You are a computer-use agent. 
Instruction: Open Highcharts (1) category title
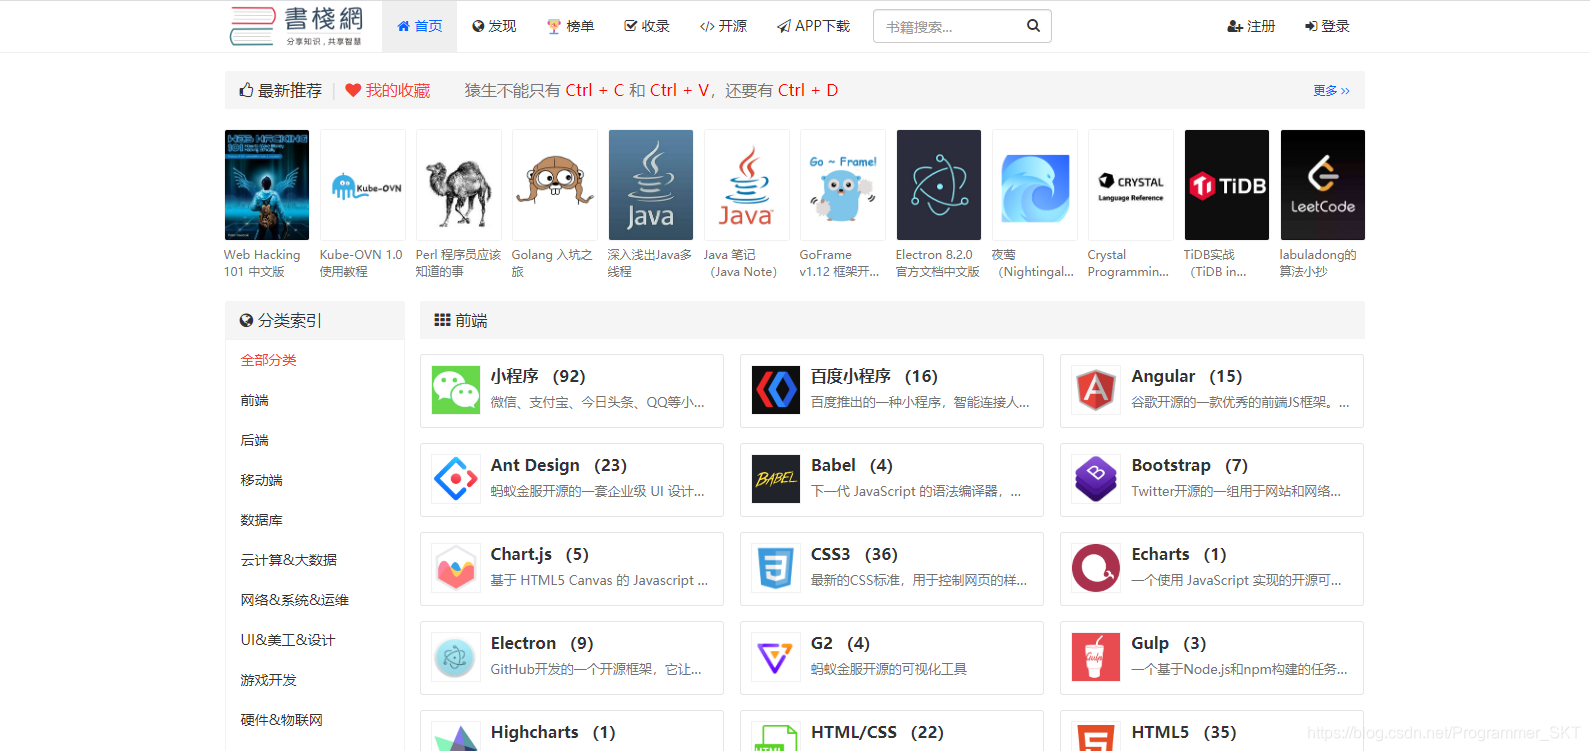coord(553,732)
